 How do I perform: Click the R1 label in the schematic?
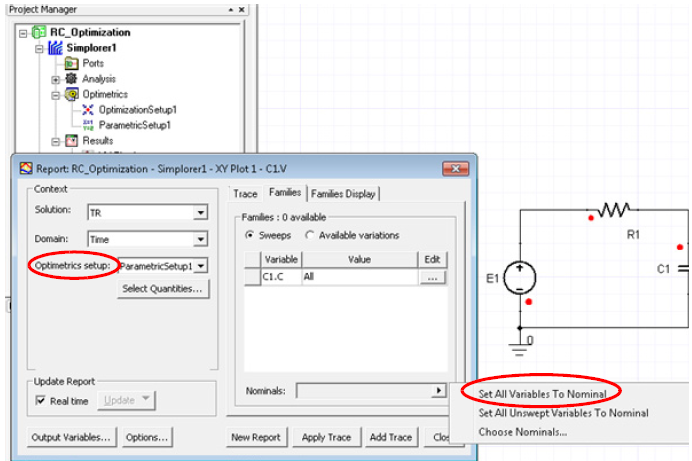pos(633,234)
